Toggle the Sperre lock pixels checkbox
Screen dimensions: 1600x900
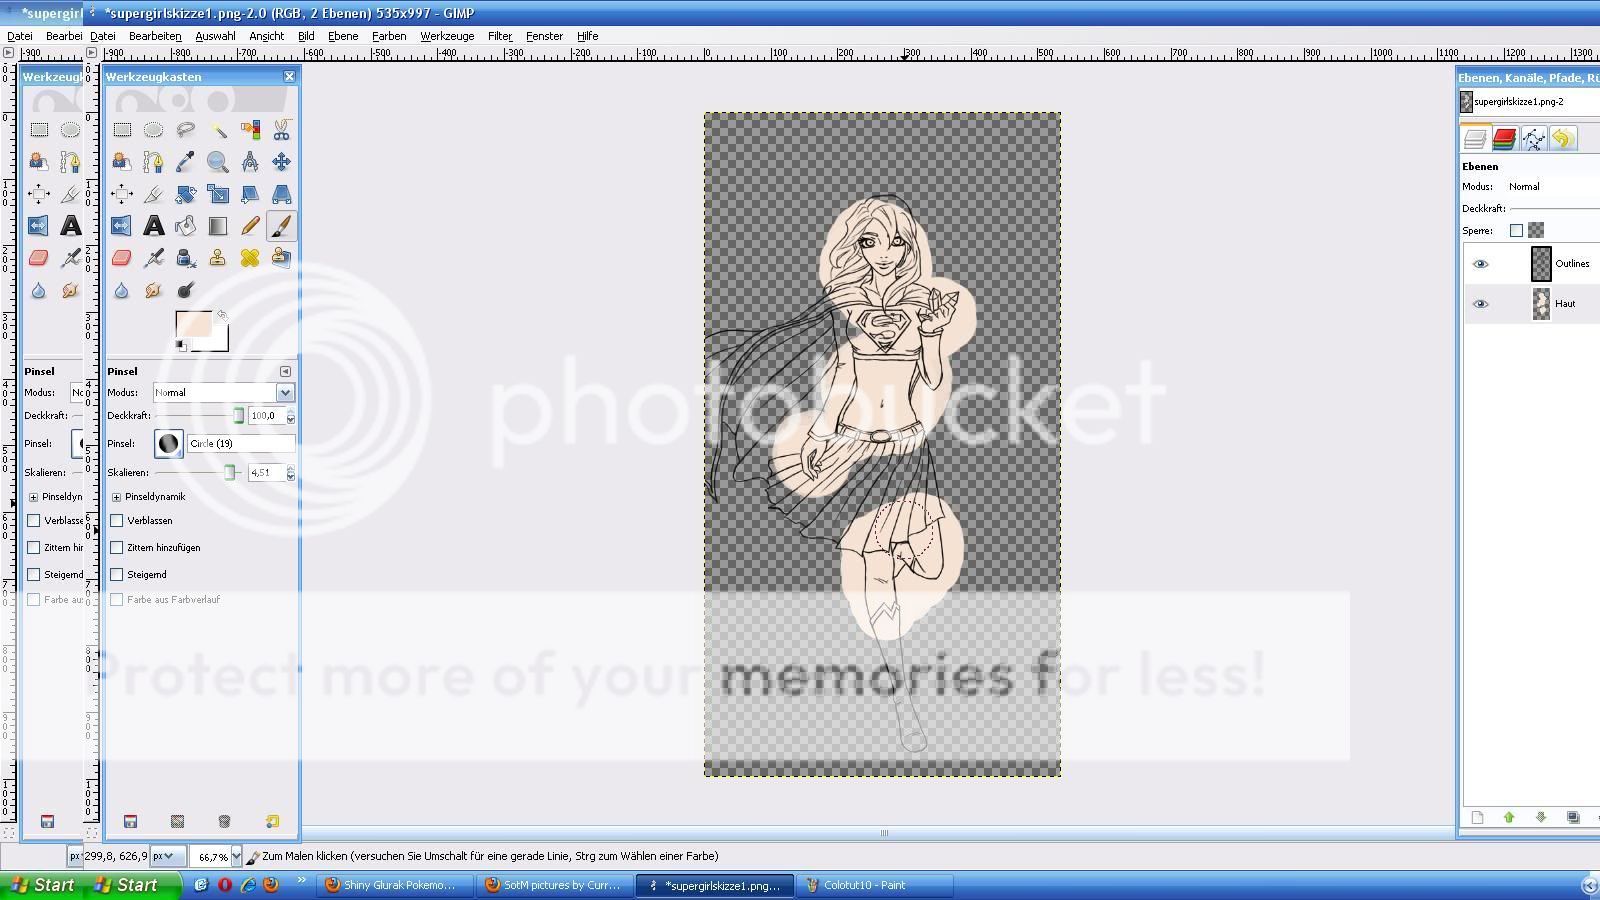tap(1516, 230)
